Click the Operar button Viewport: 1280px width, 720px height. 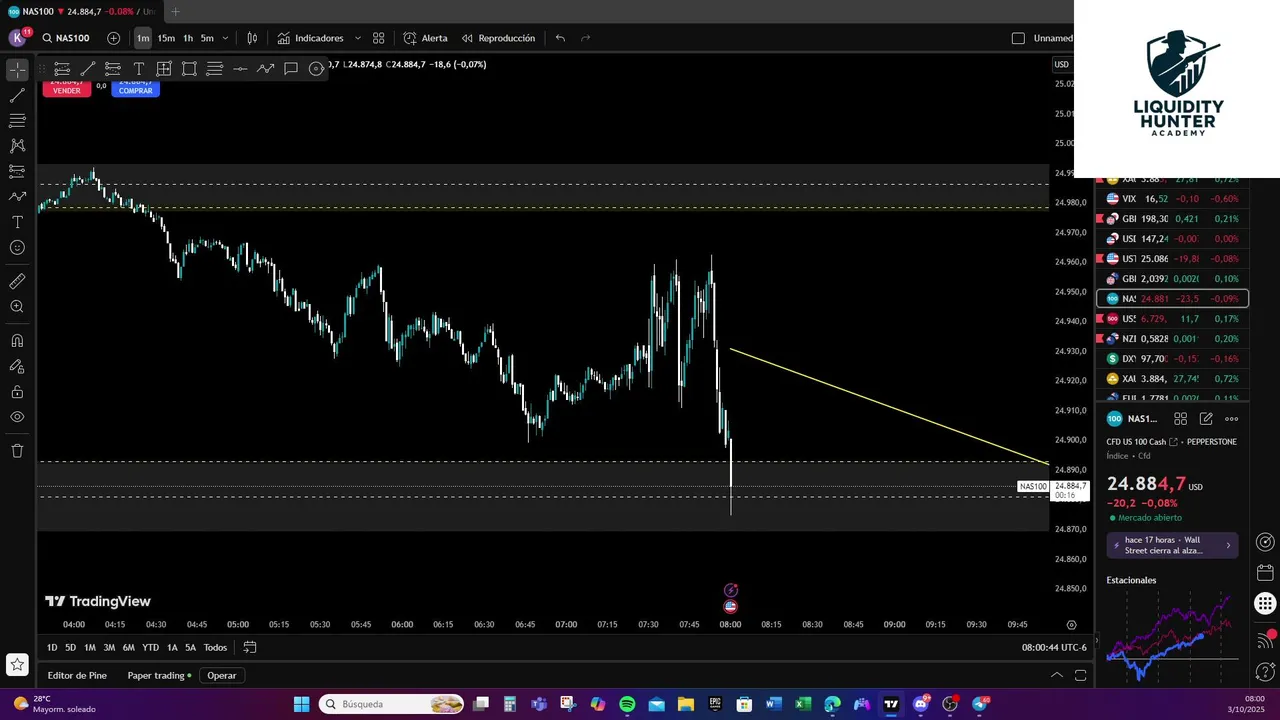pyautogui.click(x=222, y=675)
